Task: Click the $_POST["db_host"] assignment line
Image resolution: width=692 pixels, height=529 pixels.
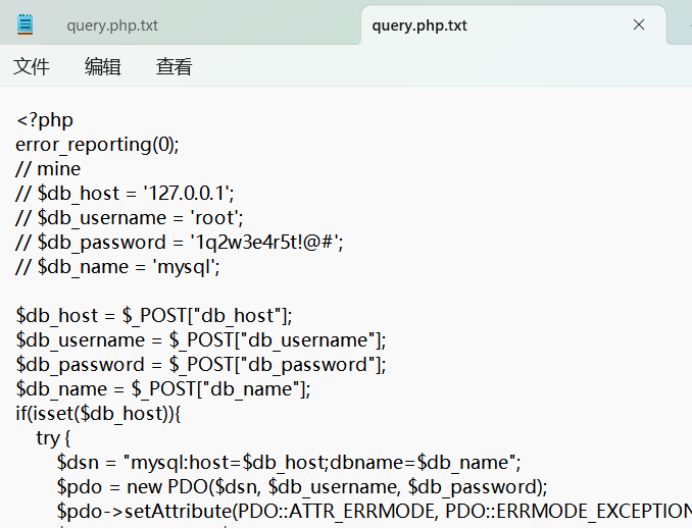Action: pos(154,315)
